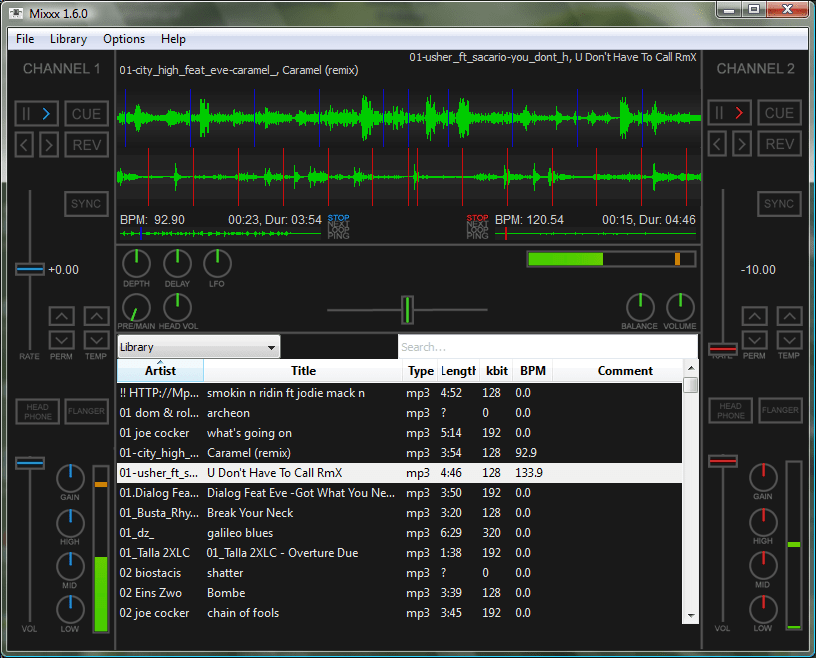Toggle REV reverse playback on Channel 1
This screenshot has height=658, width=816.
pyautogui.click(x=86, y=144)
